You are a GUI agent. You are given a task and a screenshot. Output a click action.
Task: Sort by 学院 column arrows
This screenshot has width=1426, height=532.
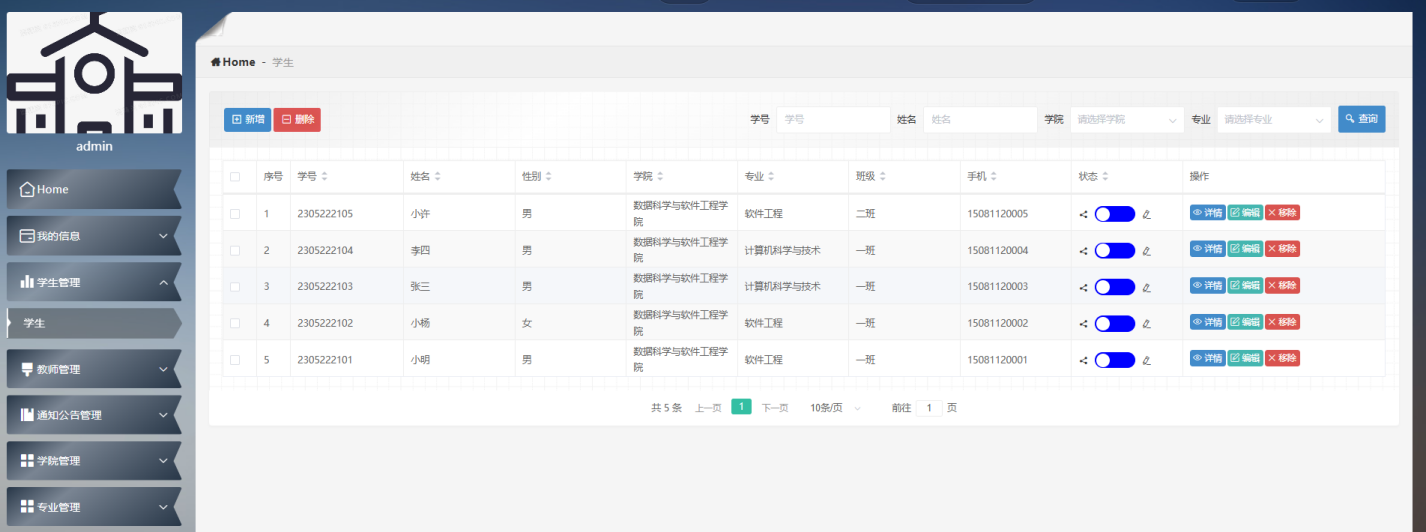[x=659, y=176]
